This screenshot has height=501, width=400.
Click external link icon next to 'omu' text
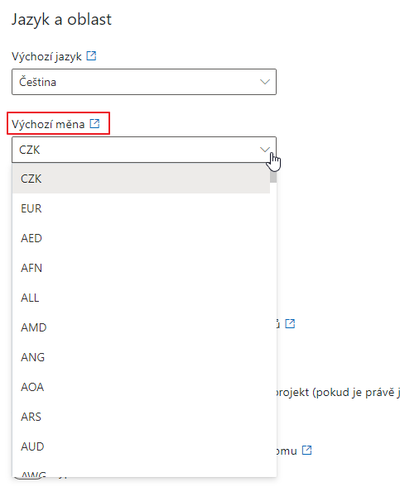[307, 450]
